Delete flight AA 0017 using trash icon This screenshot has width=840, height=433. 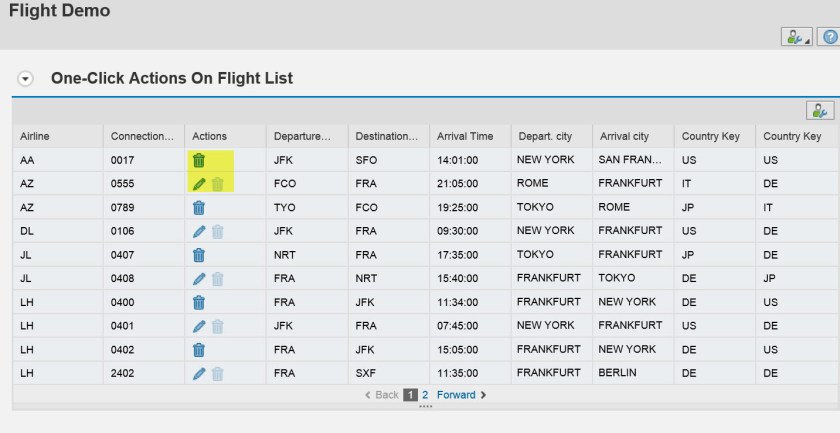point(199,160)
